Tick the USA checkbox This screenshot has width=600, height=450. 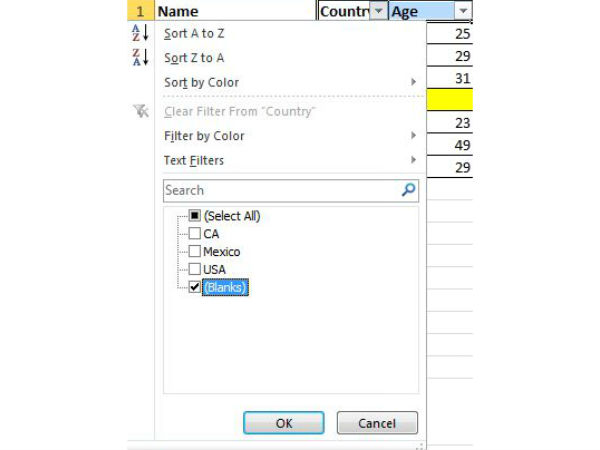(x=195, y=269)
